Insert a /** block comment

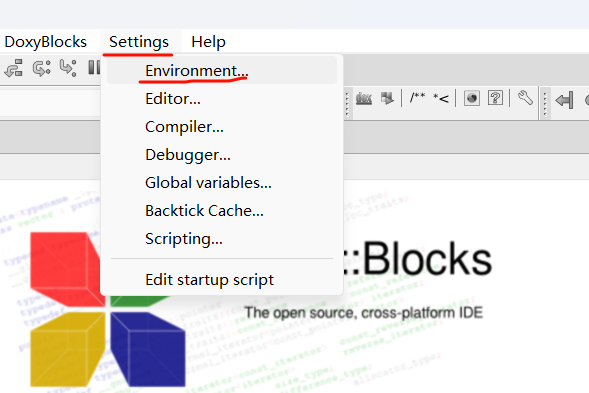click(417, 98)
